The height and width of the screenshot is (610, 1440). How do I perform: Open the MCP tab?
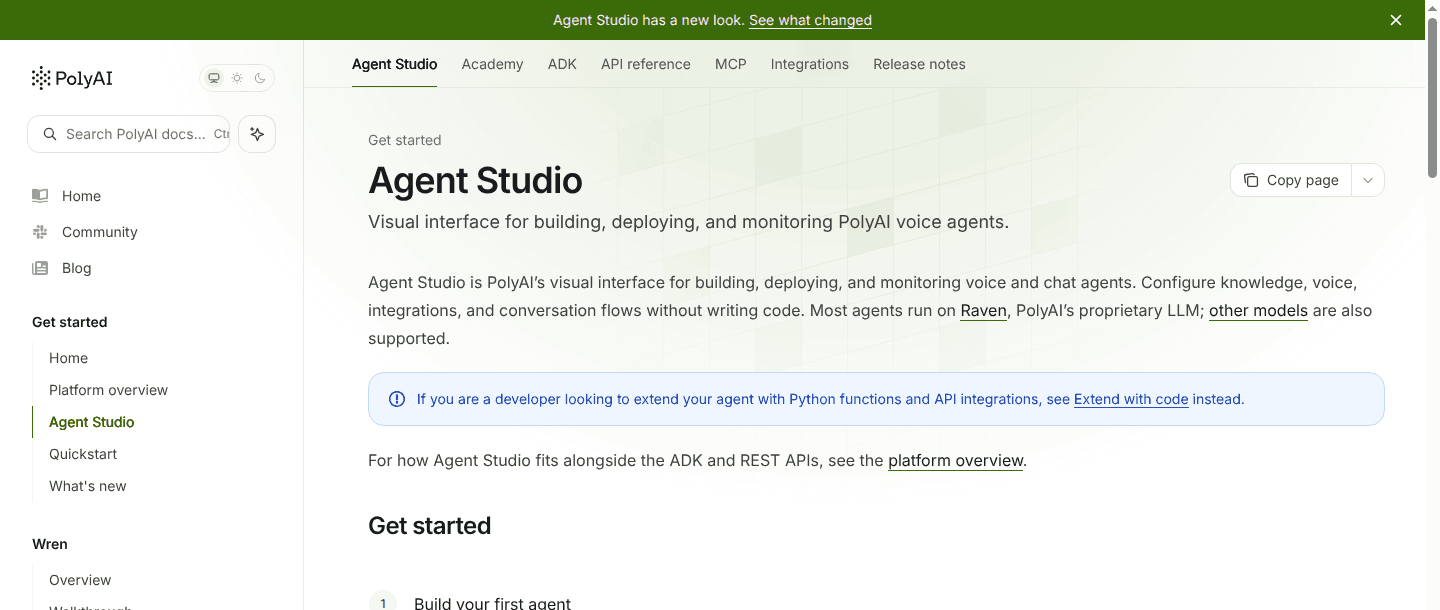[x=731, y=64]
